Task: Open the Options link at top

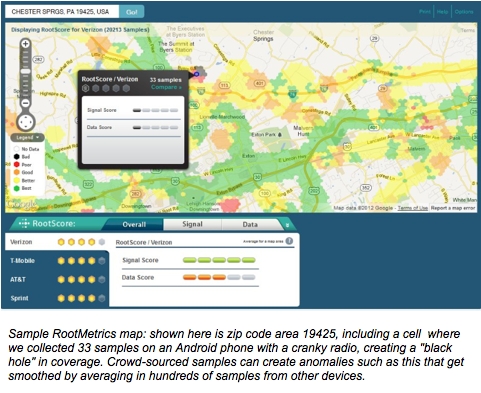Action: pos(464,12)
